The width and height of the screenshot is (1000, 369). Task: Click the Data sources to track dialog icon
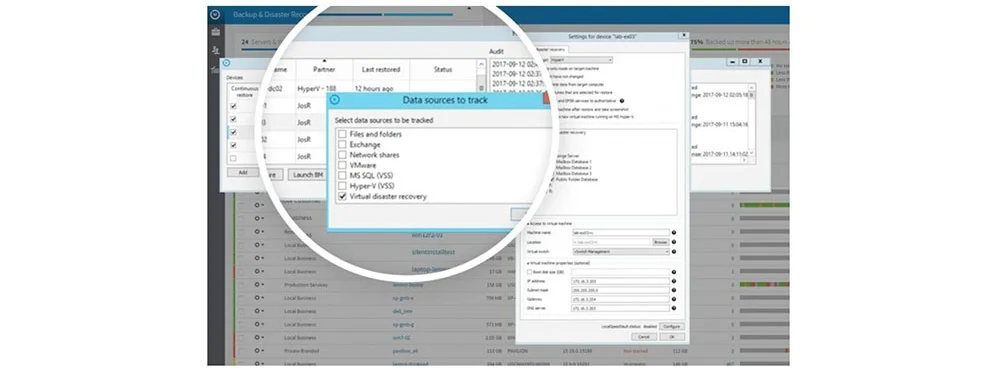pyautogui.click(x=335, y=100)
